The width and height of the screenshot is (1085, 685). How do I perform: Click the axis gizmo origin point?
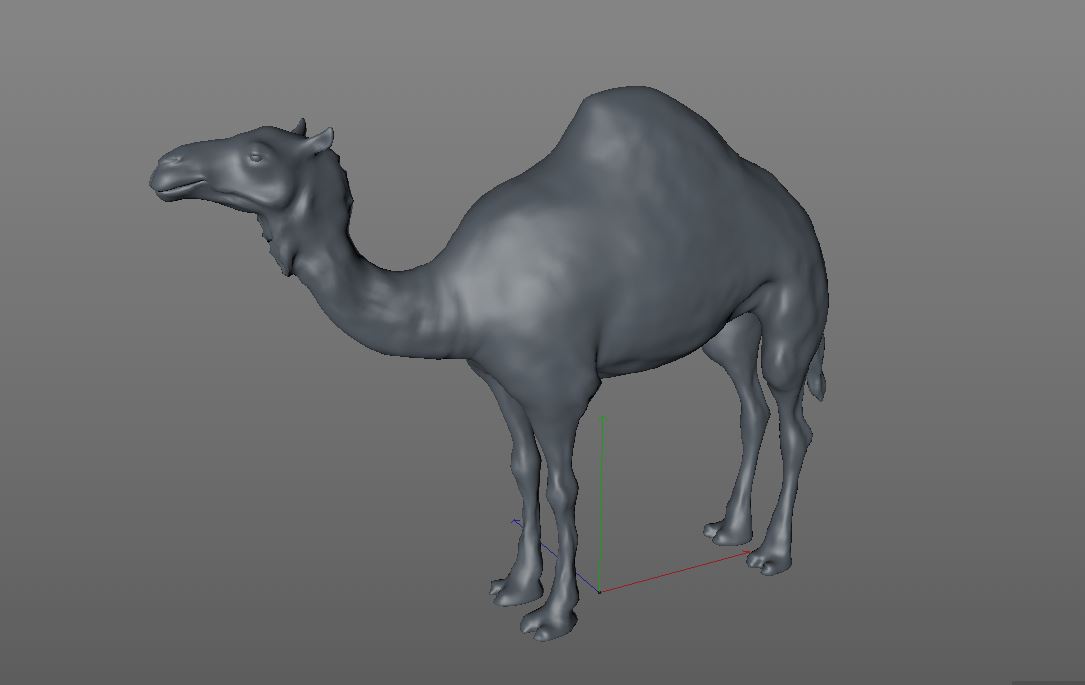click(599, 592)
